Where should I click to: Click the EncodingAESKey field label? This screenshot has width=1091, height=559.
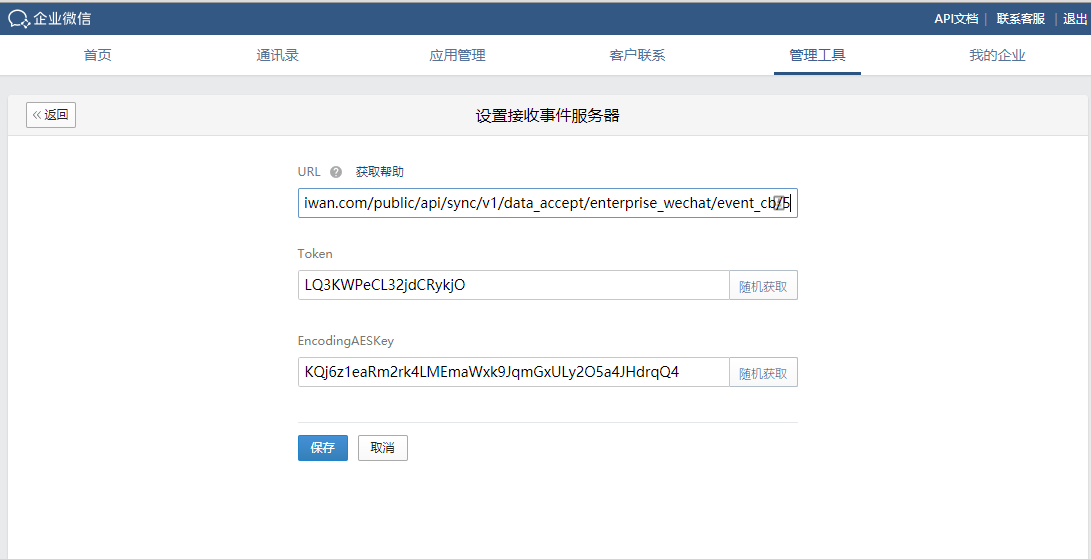coord(346,341)
